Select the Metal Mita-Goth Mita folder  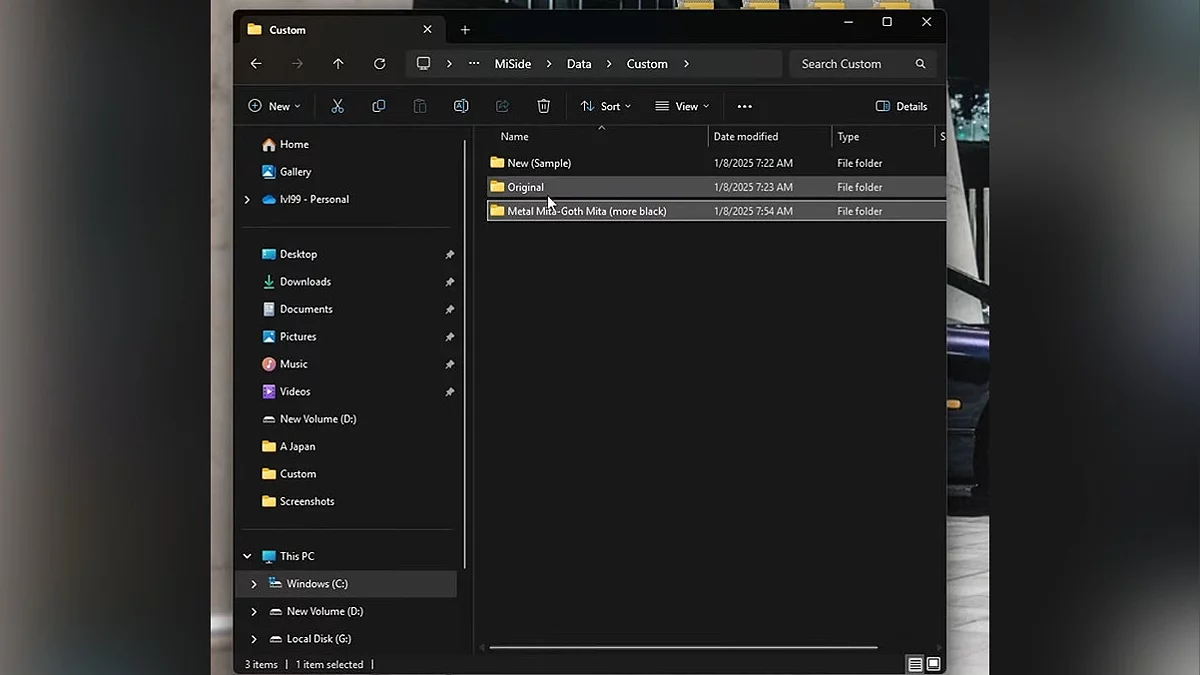[x=586, y=211]
